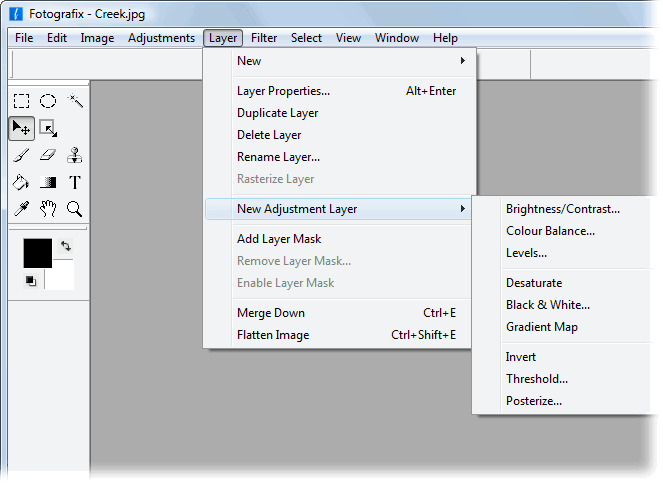
Task: Choose the Eraser tool
Action: coord(47,155)
